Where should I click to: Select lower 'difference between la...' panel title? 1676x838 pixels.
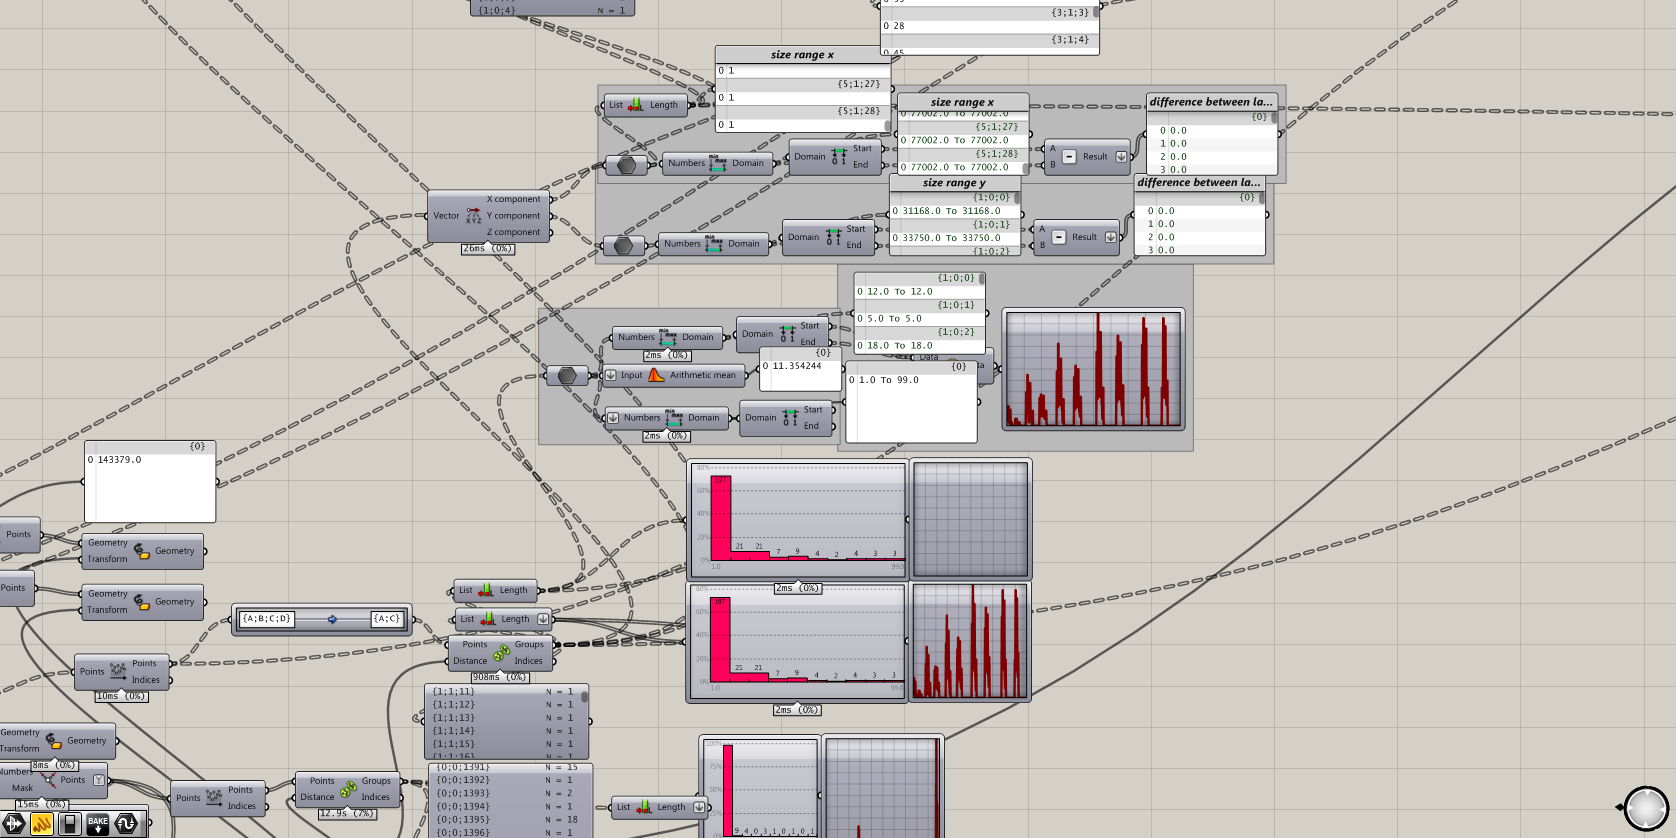point(1199,182)
